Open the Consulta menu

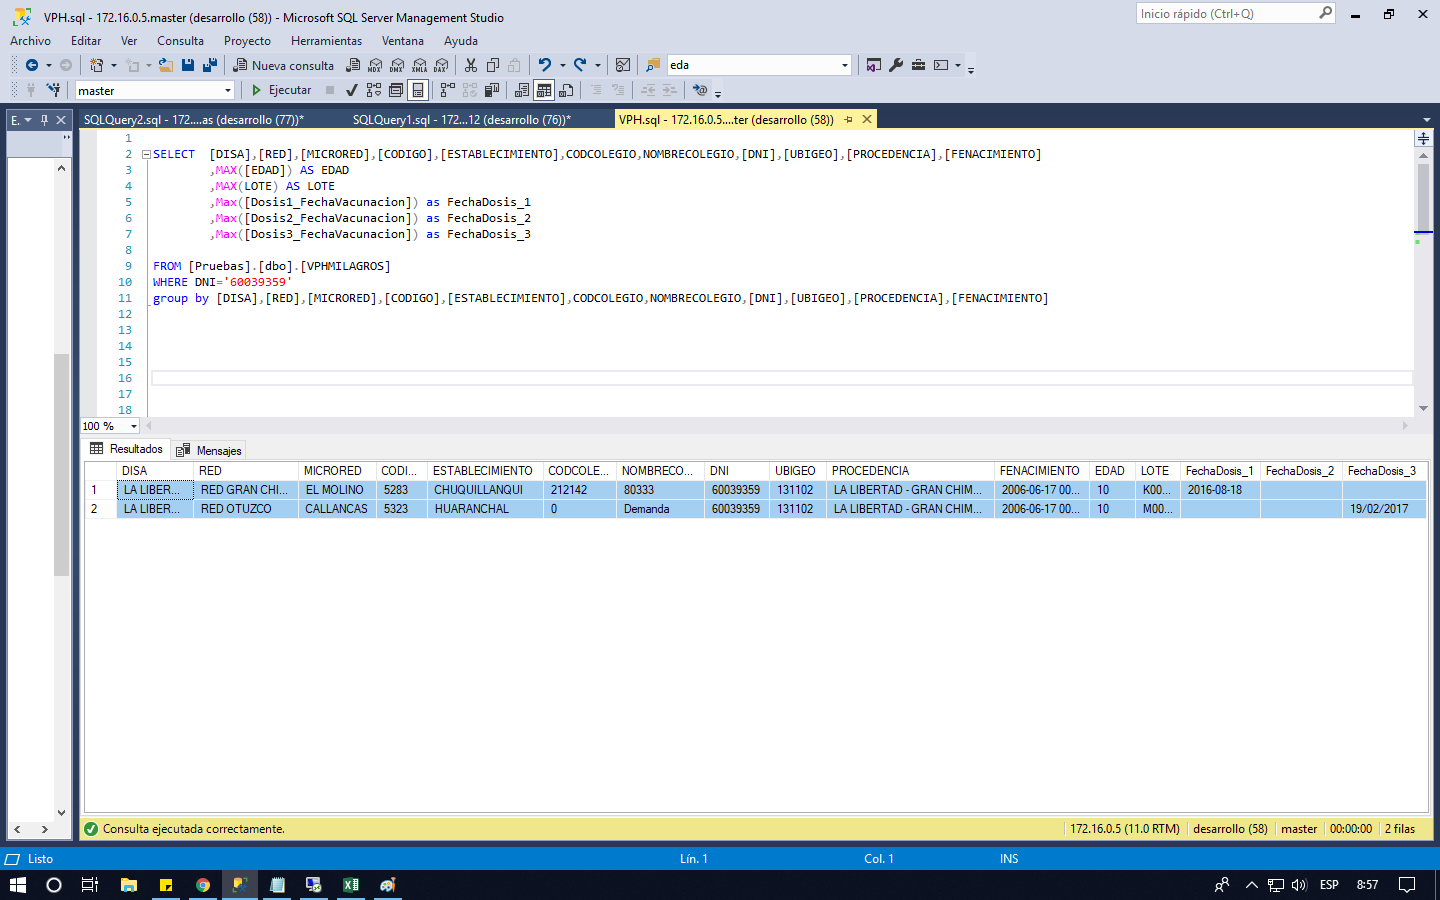point(180,41)
